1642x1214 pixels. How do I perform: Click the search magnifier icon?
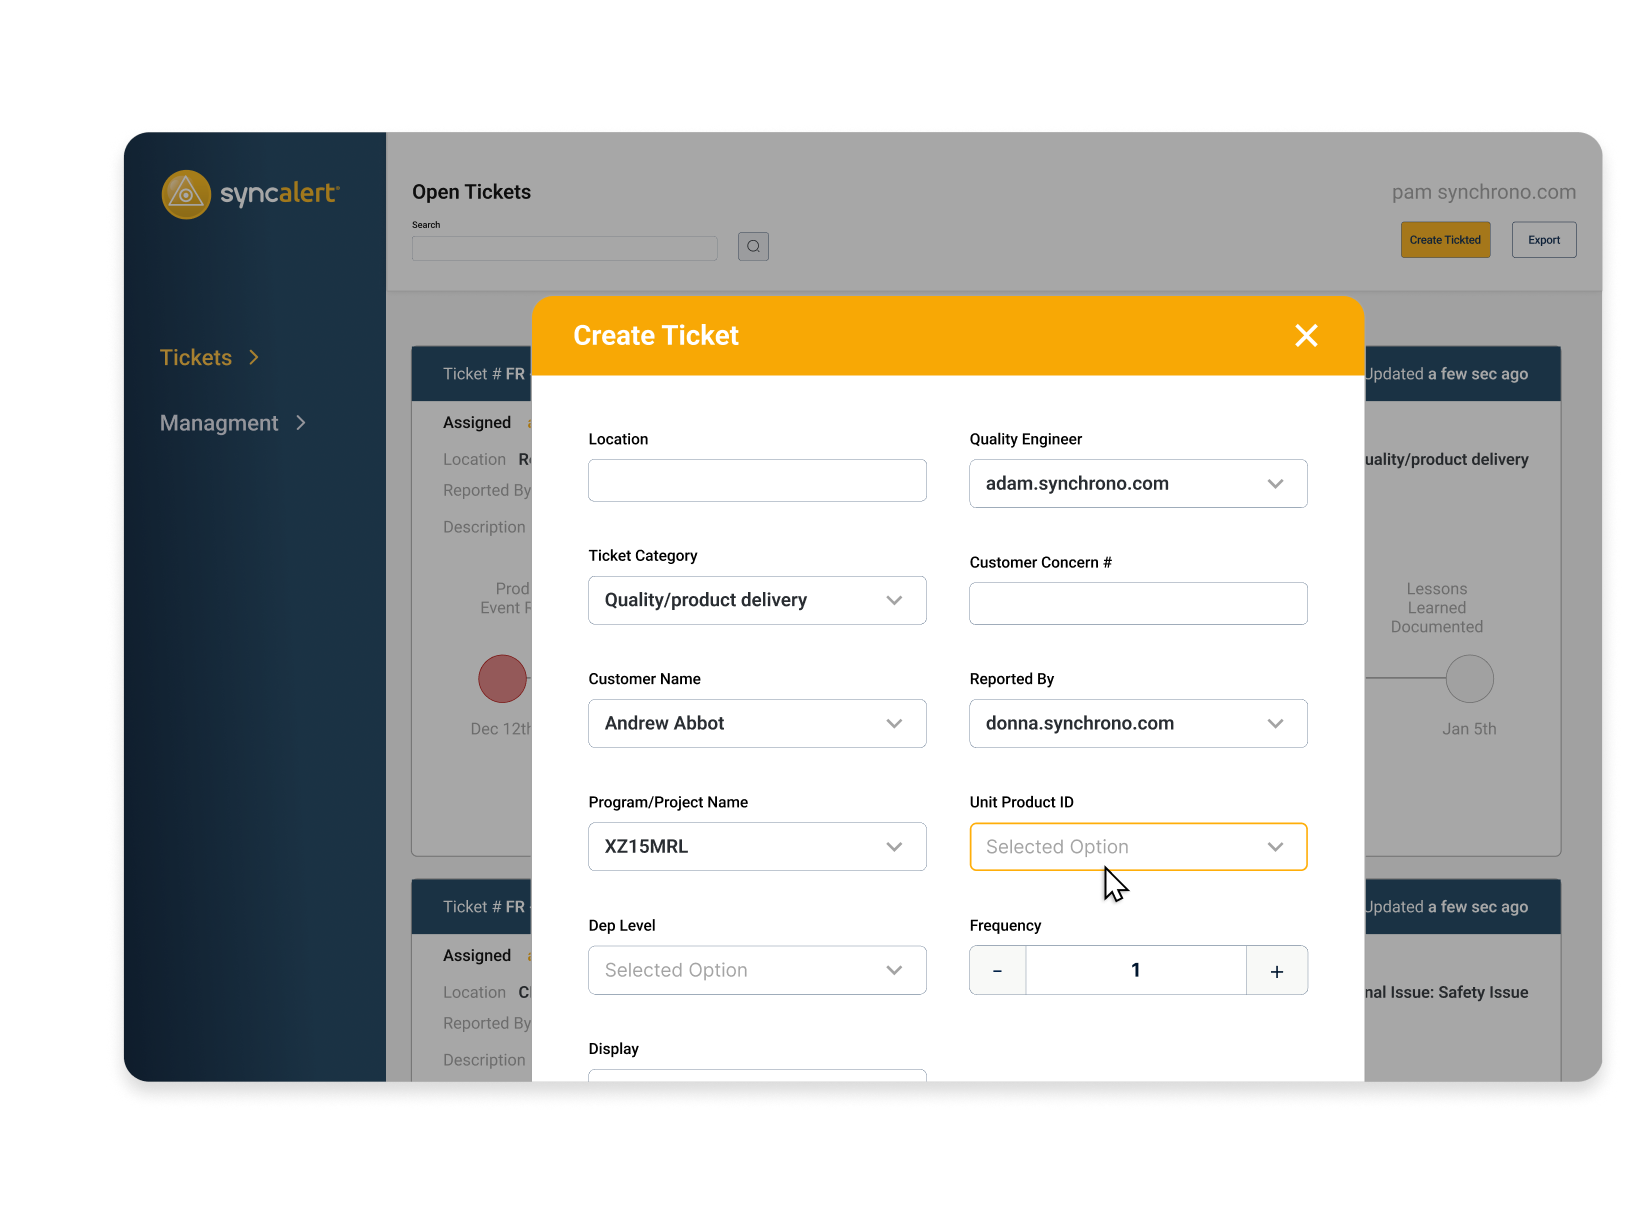tap(753, 246)
